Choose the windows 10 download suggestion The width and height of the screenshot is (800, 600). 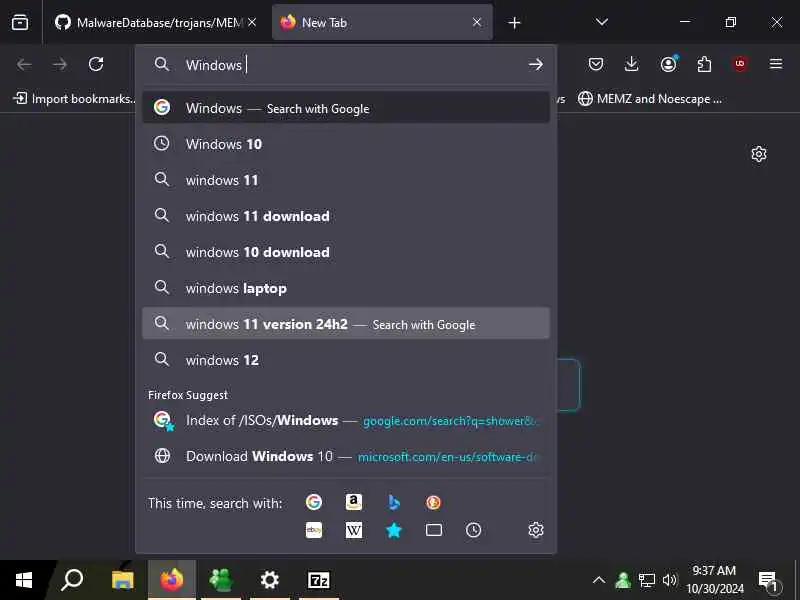pyautogui.click(x=346, y=252)
